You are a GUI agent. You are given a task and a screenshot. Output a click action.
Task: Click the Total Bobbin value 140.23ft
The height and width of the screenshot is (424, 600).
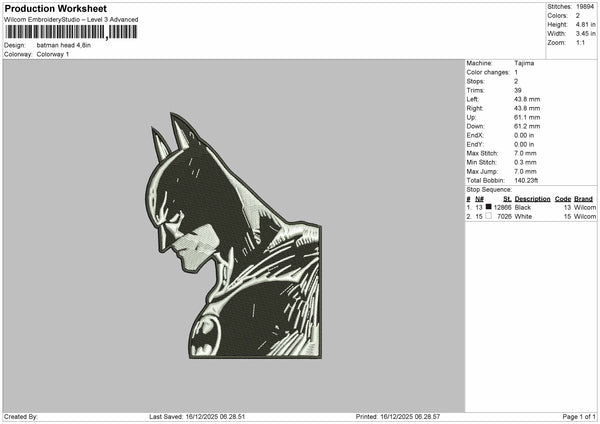pyautogui.click(x=526, y=181)
